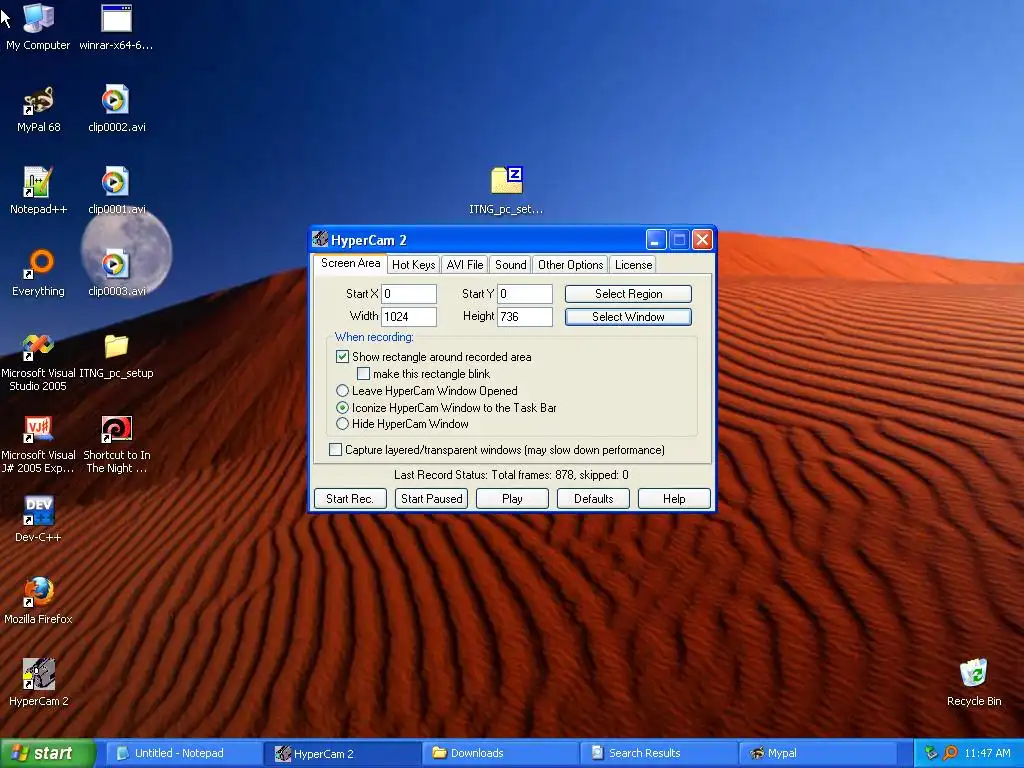Click the magnifier icon in system tray
The width and height of the screenshot is (1024, 768).
pyautogui.click(x=950, y=753)
